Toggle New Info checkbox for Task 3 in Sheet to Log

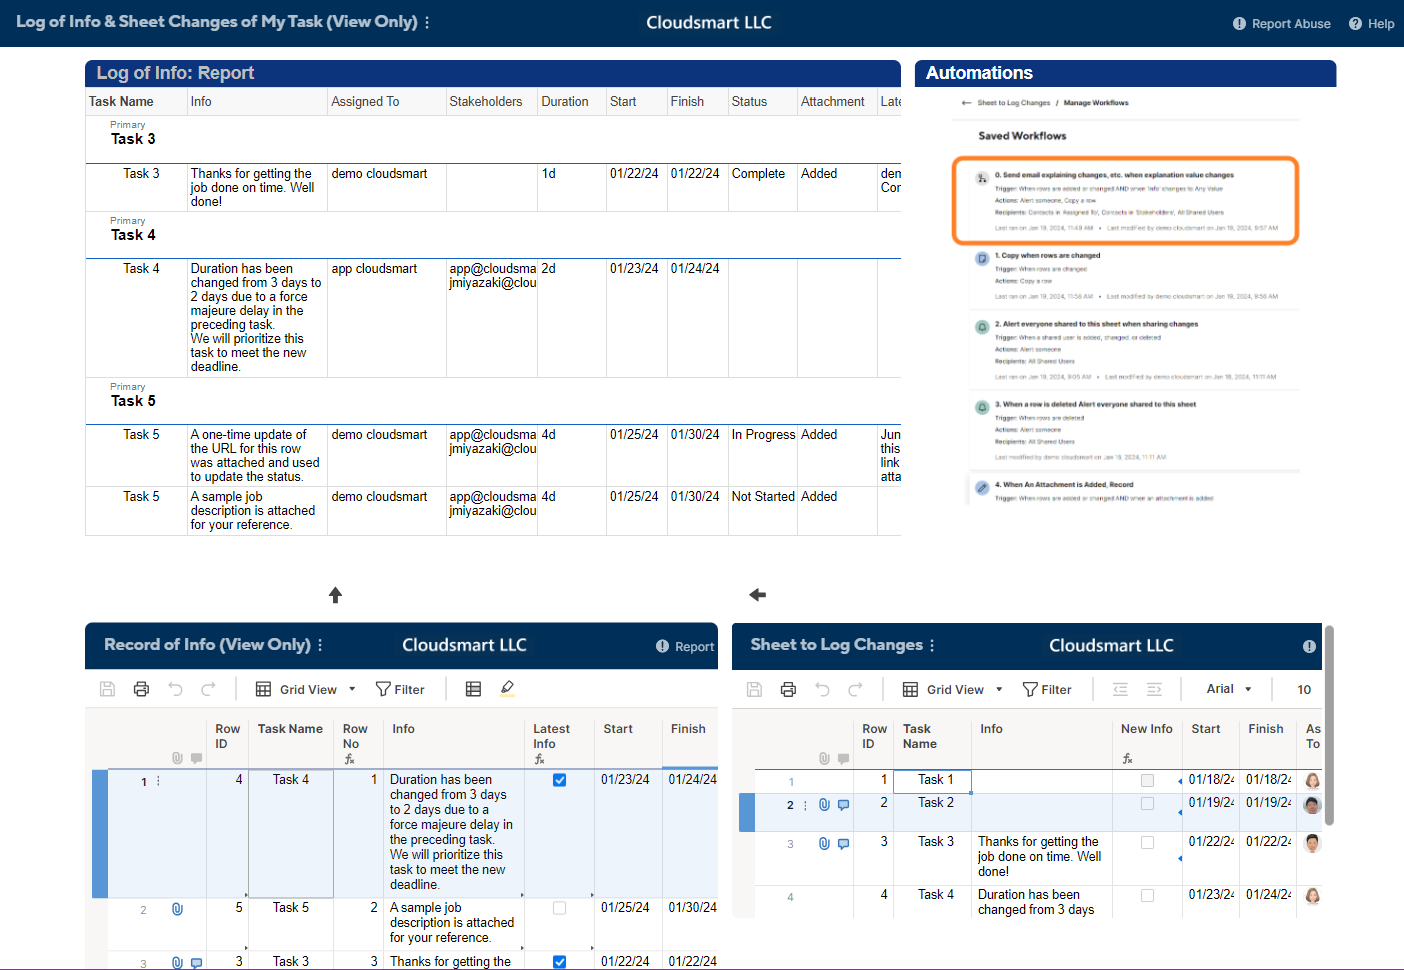click(x=1147, y=842)
